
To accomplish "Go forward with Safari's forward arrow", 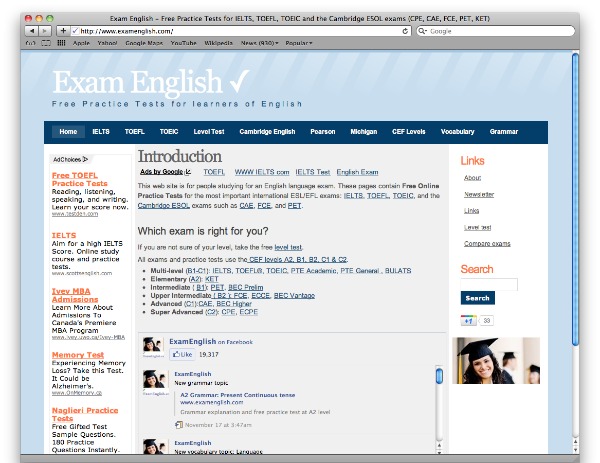I will point(45,31).
